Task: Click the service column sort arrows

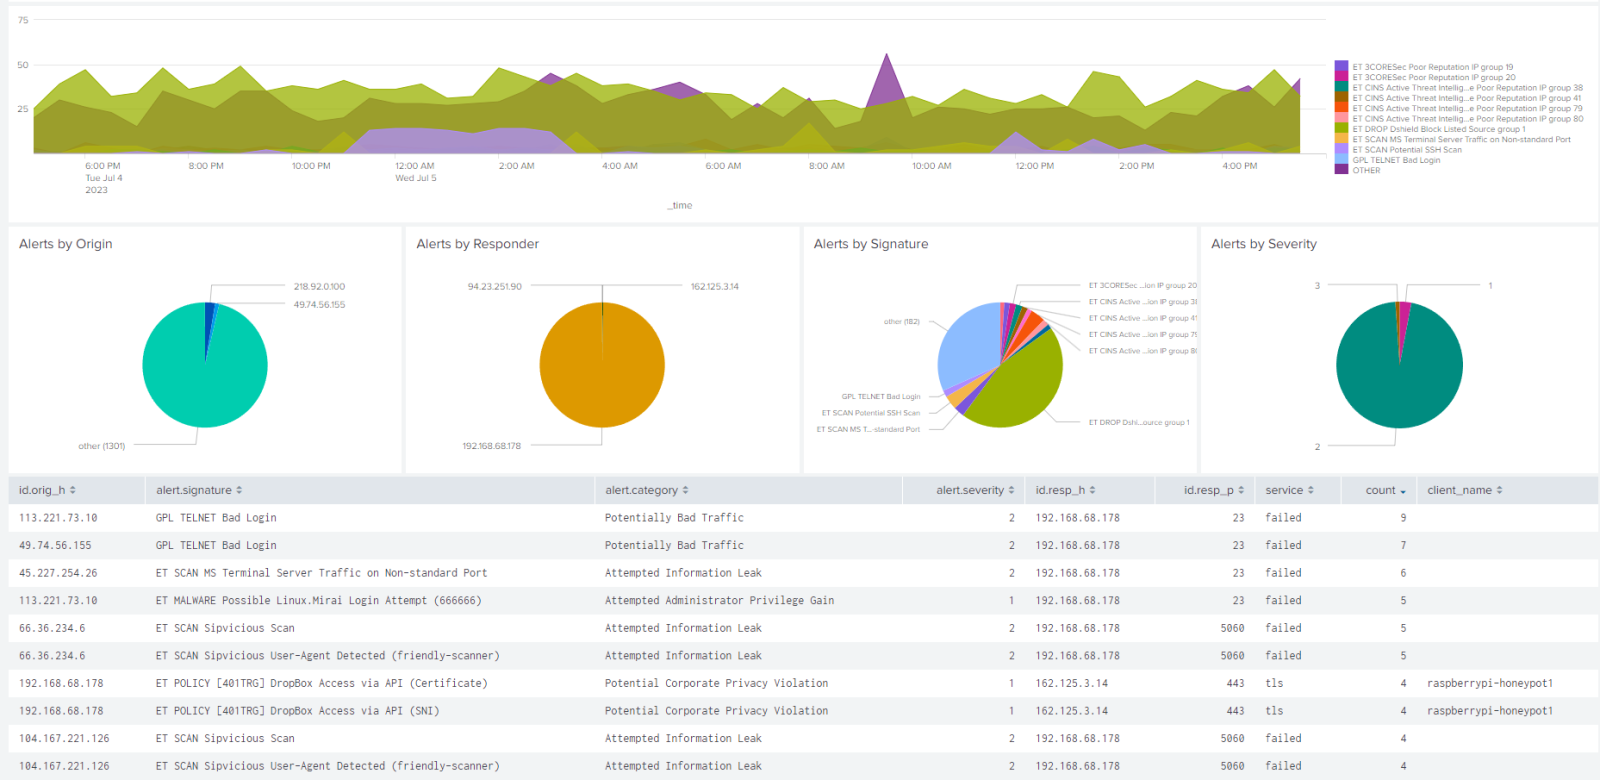Action: 1310,490
